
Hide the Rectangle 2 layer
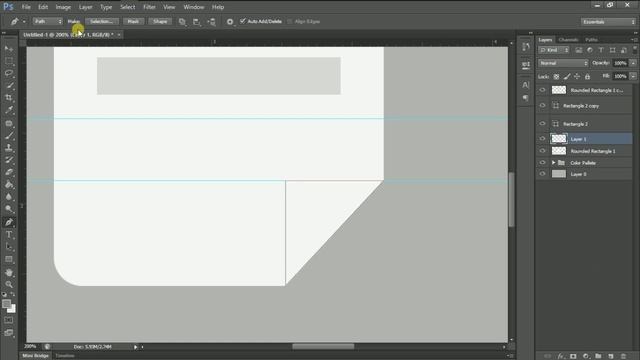click(542, 124)
